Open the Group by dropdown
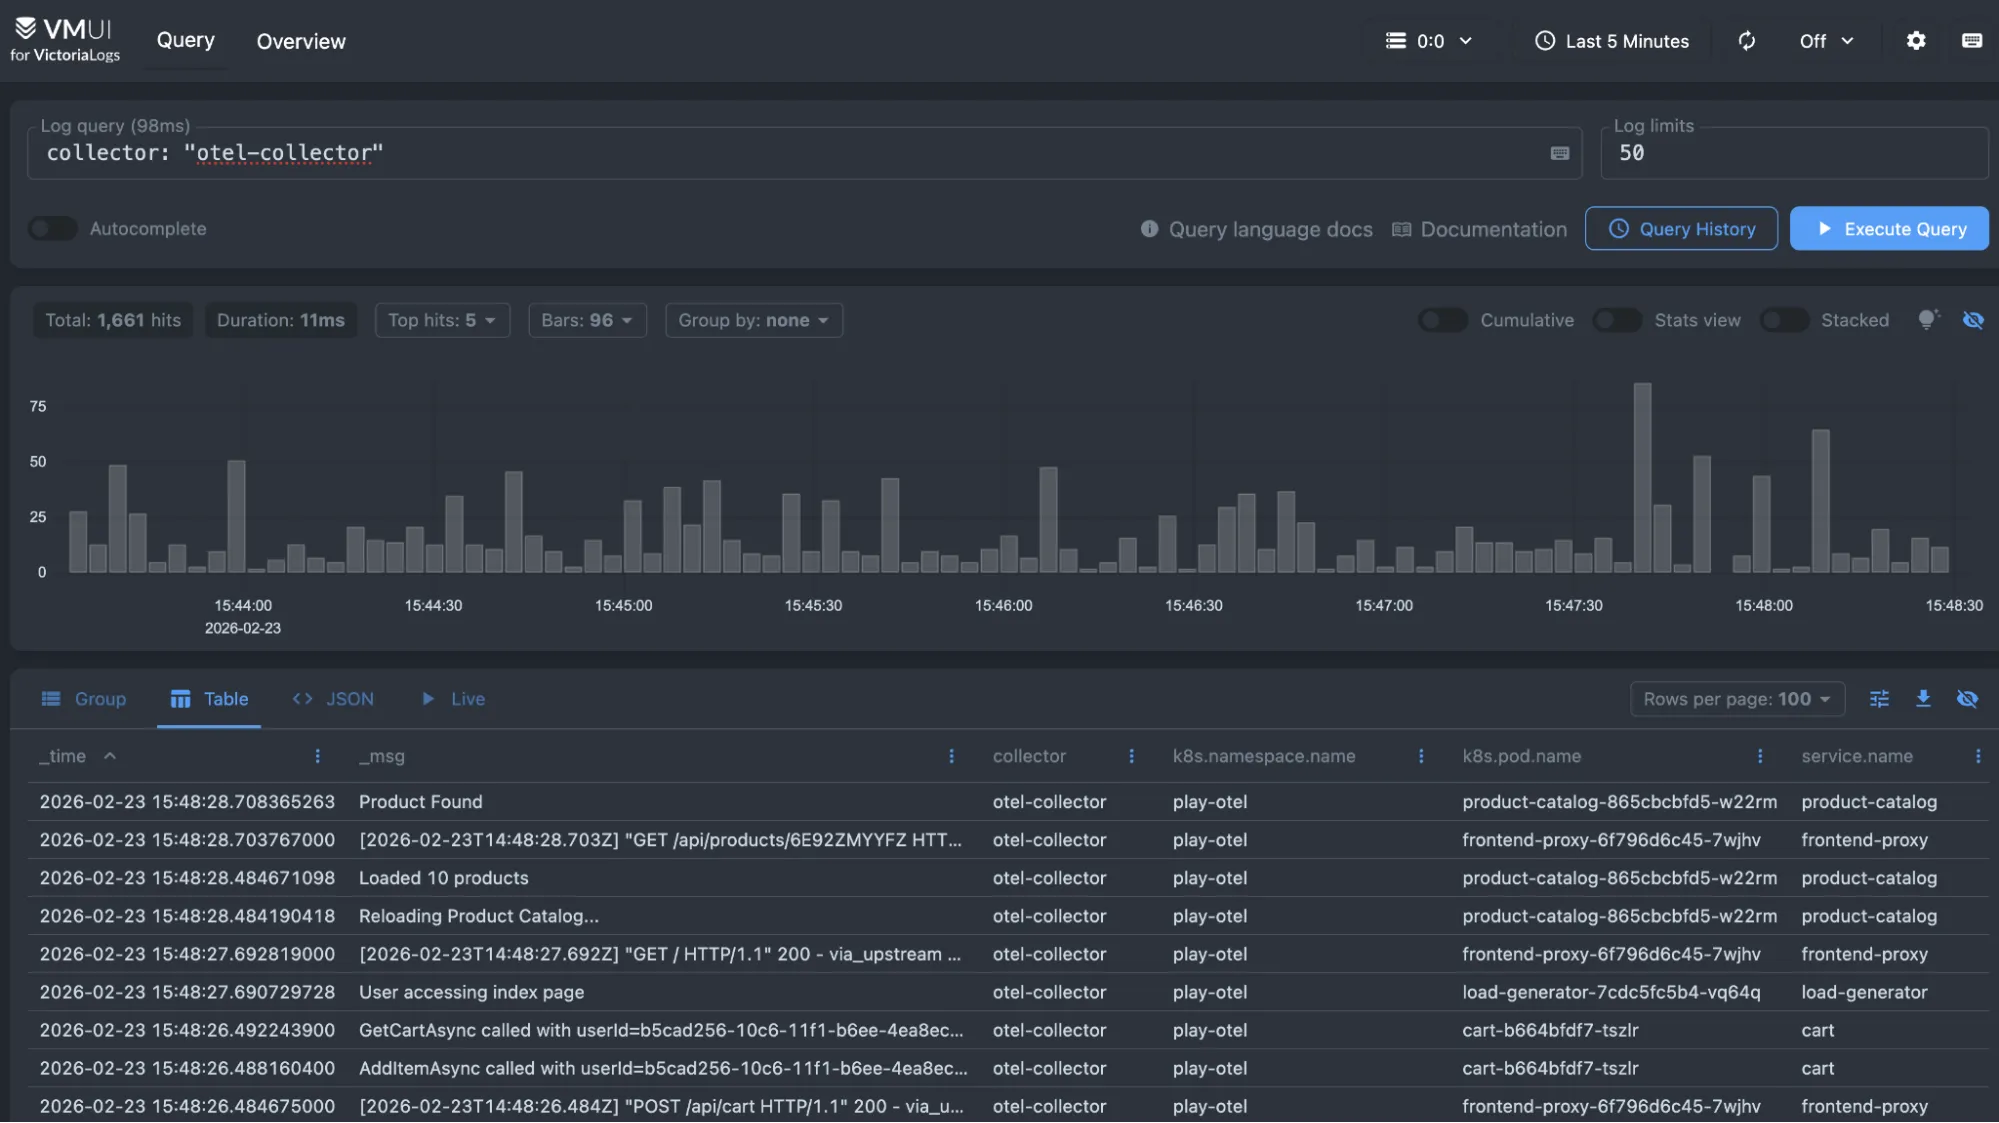 point(753,320)
